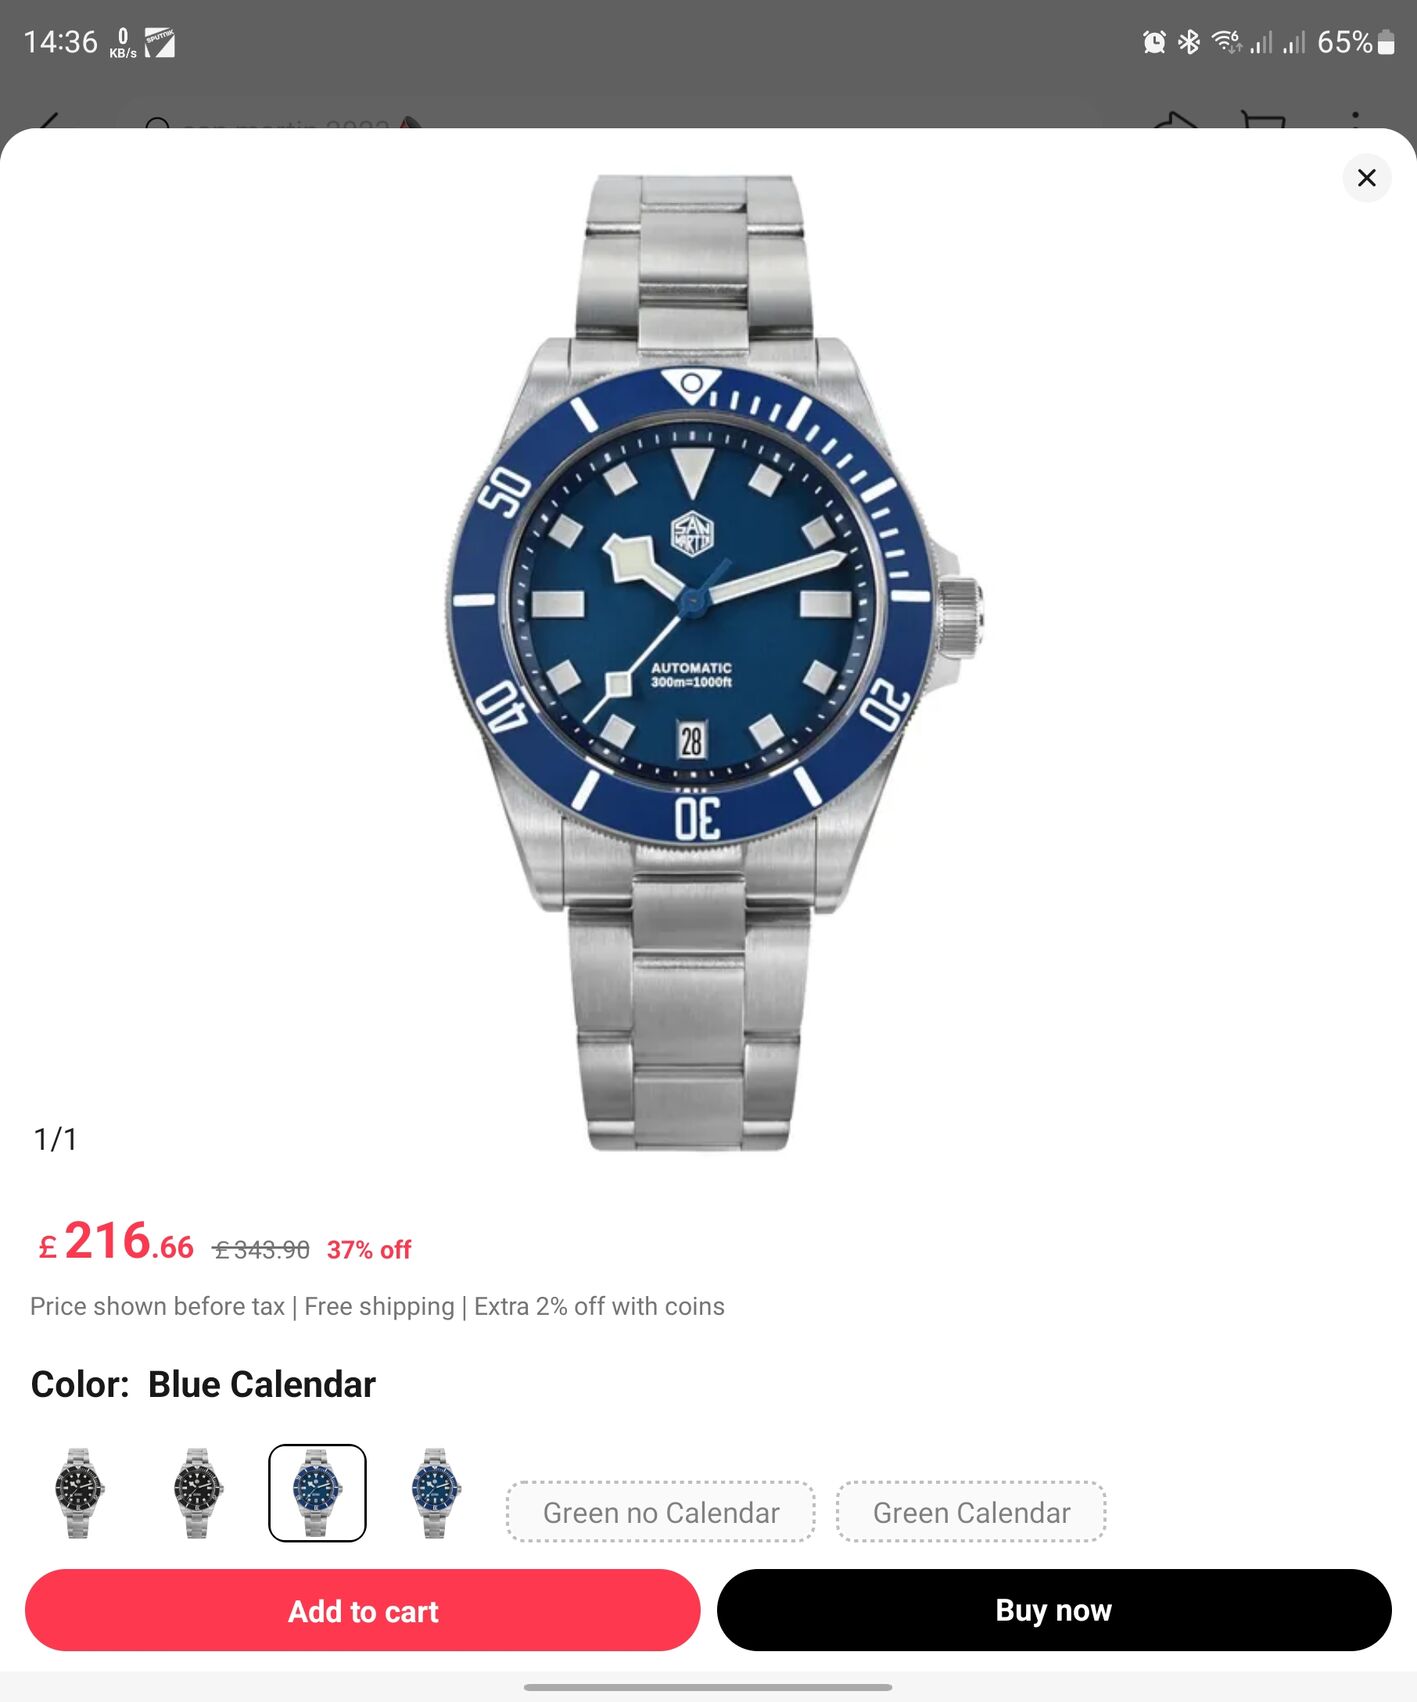Tap the alarm clock status icon
Viewport: 1417px width, 1702px height.
(x=1154, y=42)
